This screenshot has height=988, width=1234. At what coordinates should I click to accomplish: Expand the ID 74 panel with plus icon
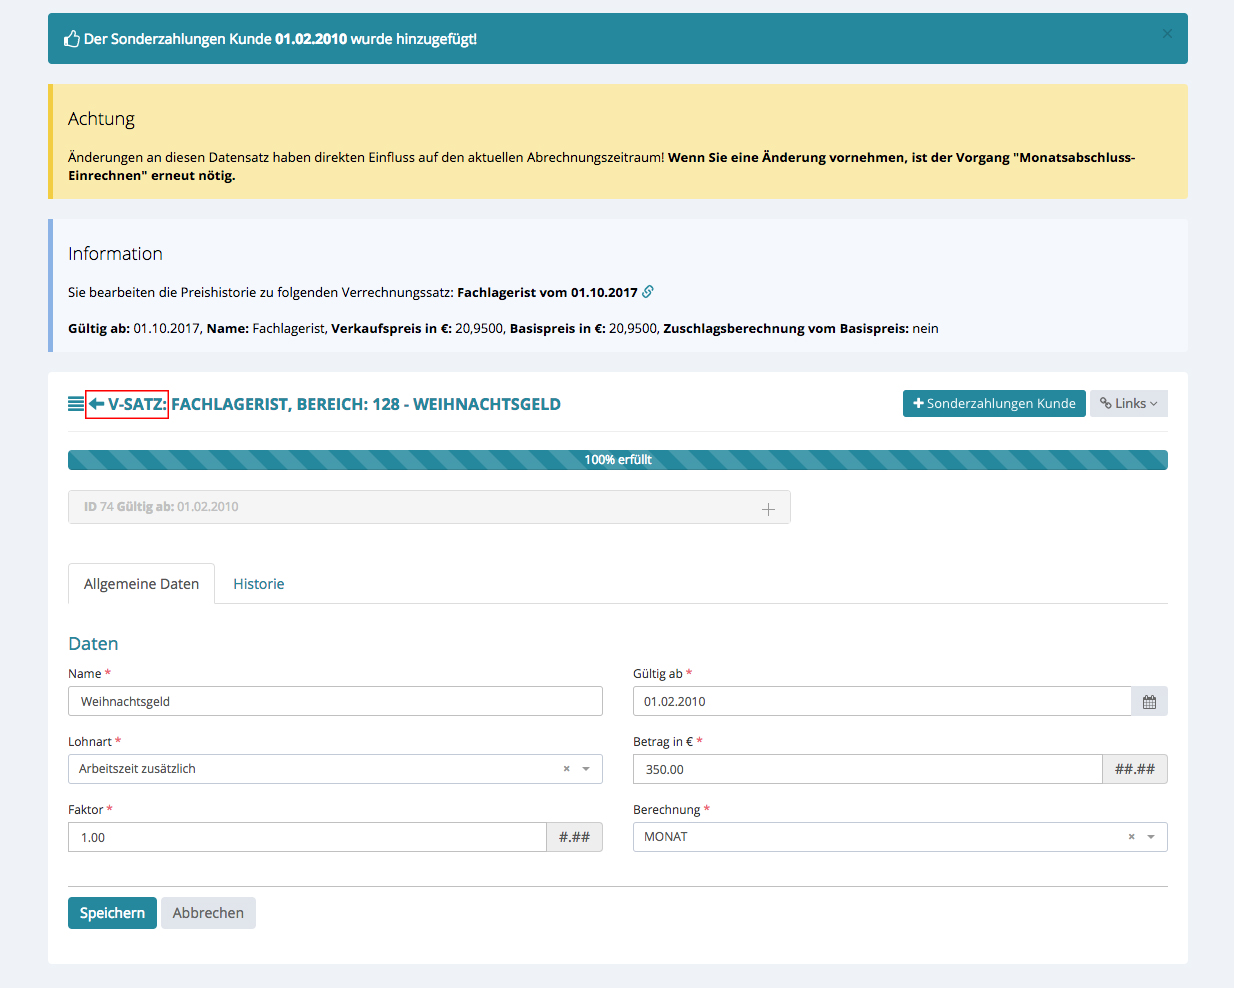pyautogui.click(x=768, y=509)
